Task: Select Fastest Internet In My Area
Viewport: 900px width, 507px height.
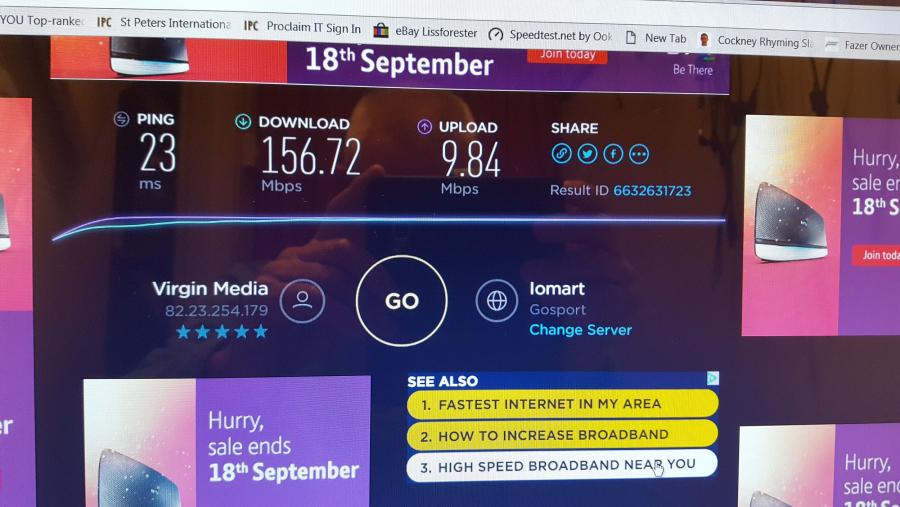Action: (x=562, y=404)
